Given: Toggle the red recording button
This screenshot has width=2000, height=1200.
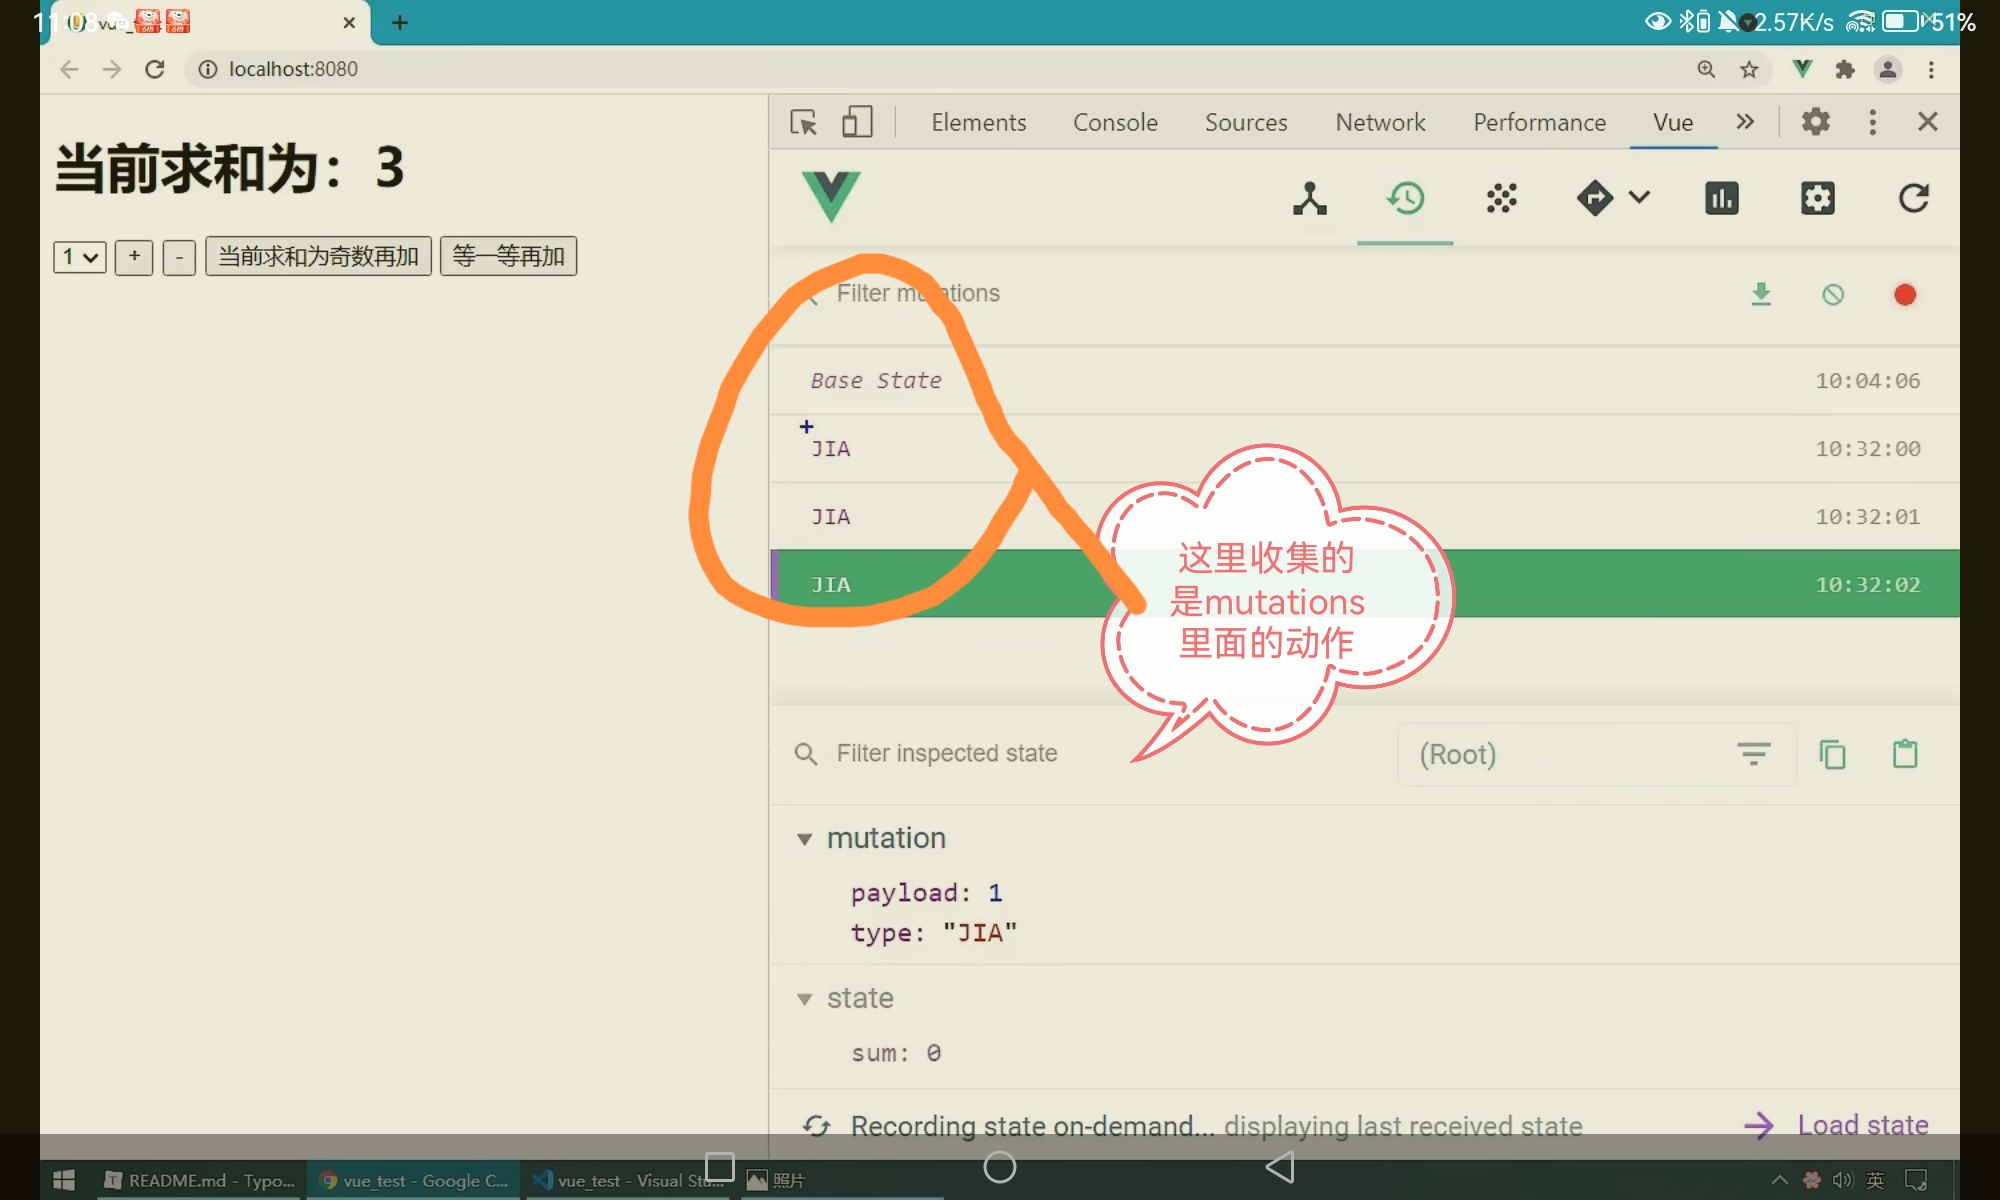Looking at the screenshot, I should (1905, 294).
